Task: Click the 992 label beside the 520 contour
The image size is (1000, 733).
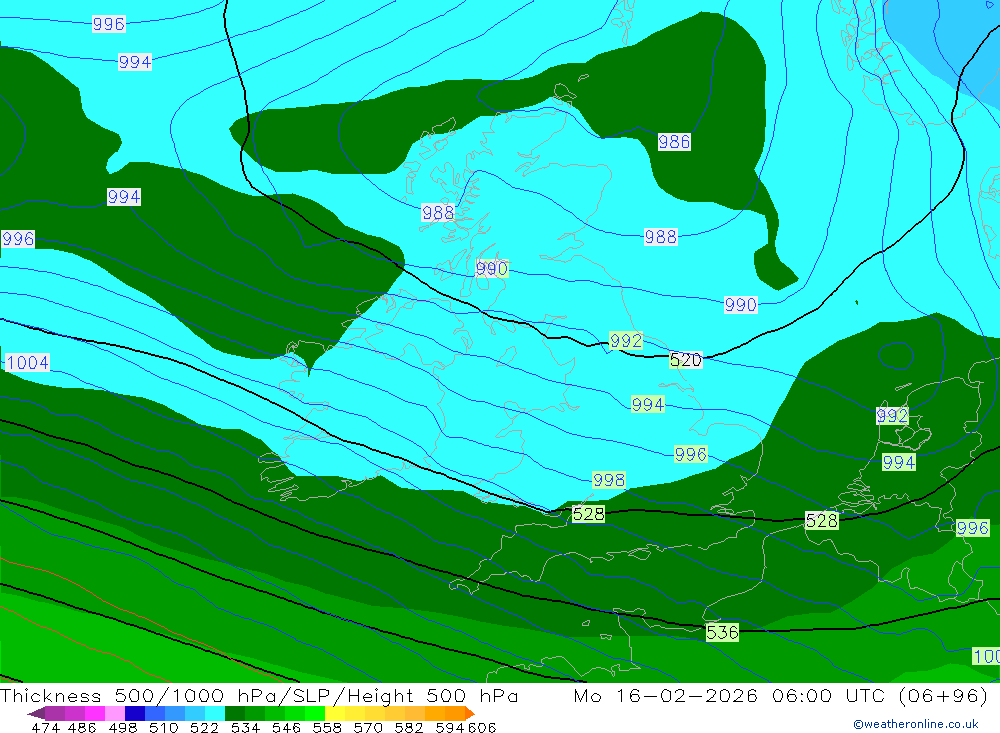Action: coord(626,341)
